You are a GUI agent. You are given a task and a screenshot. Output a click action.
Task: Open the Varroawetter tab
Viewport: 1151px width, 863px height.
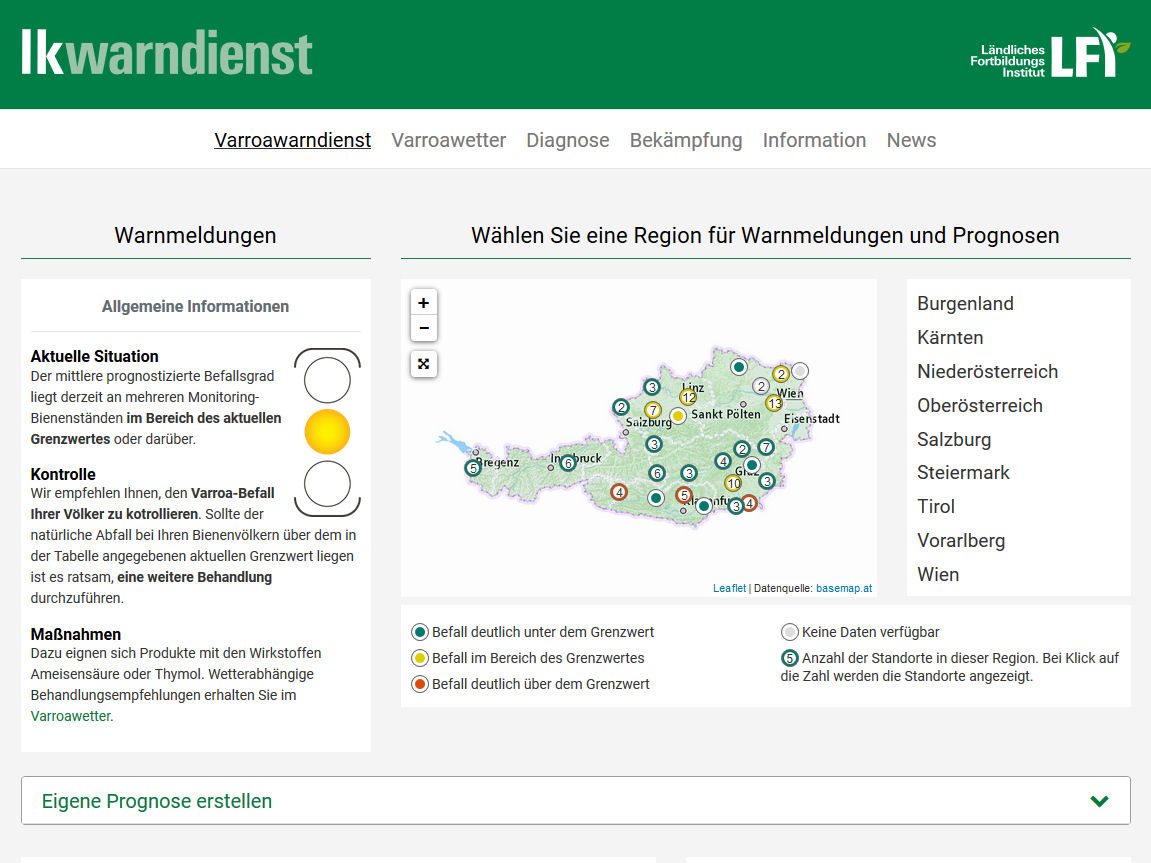[449, 140]
